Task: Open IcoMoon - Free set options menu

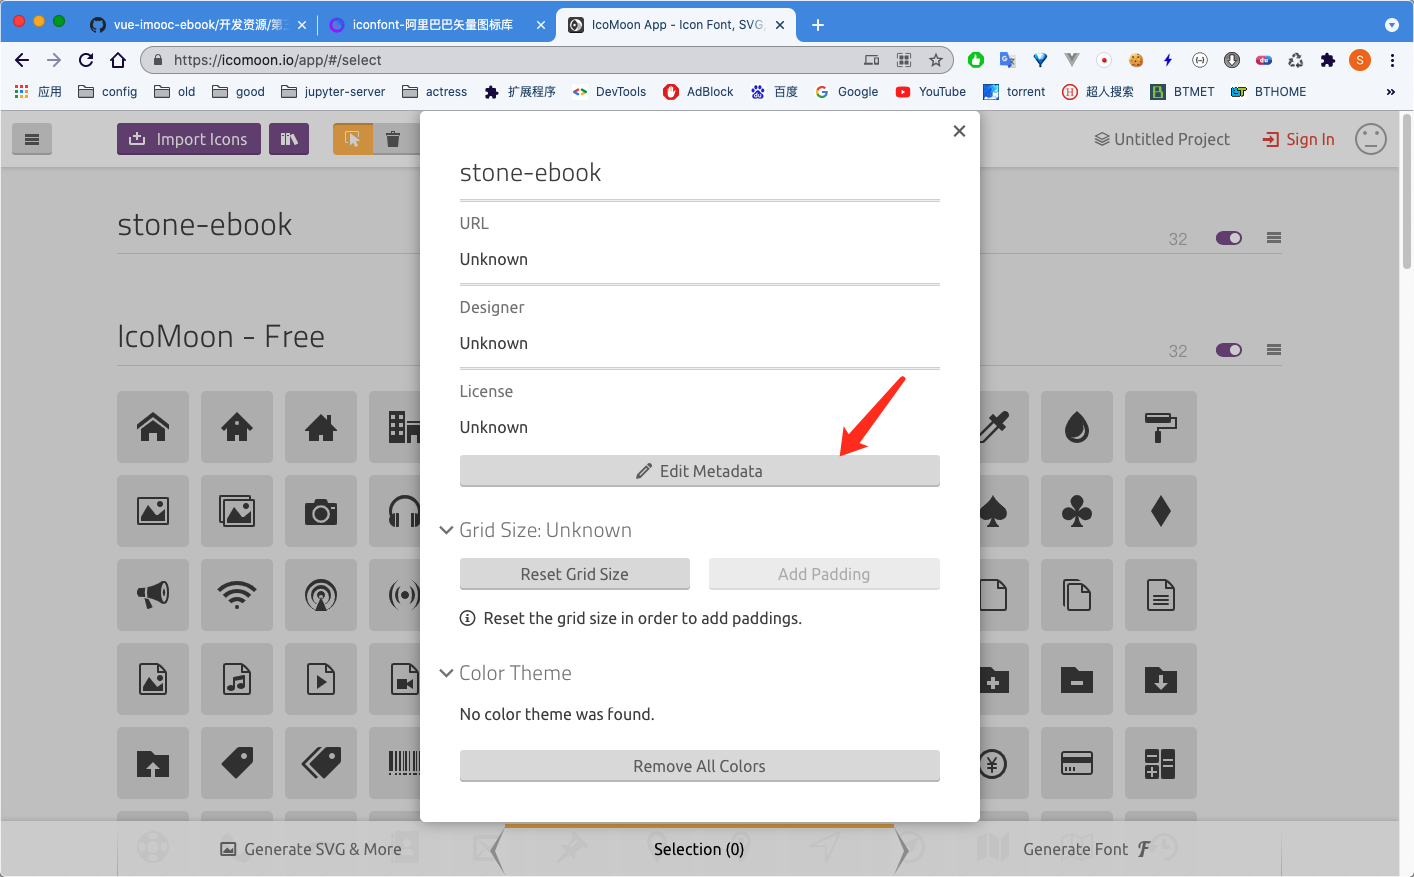Action: 1274,350
